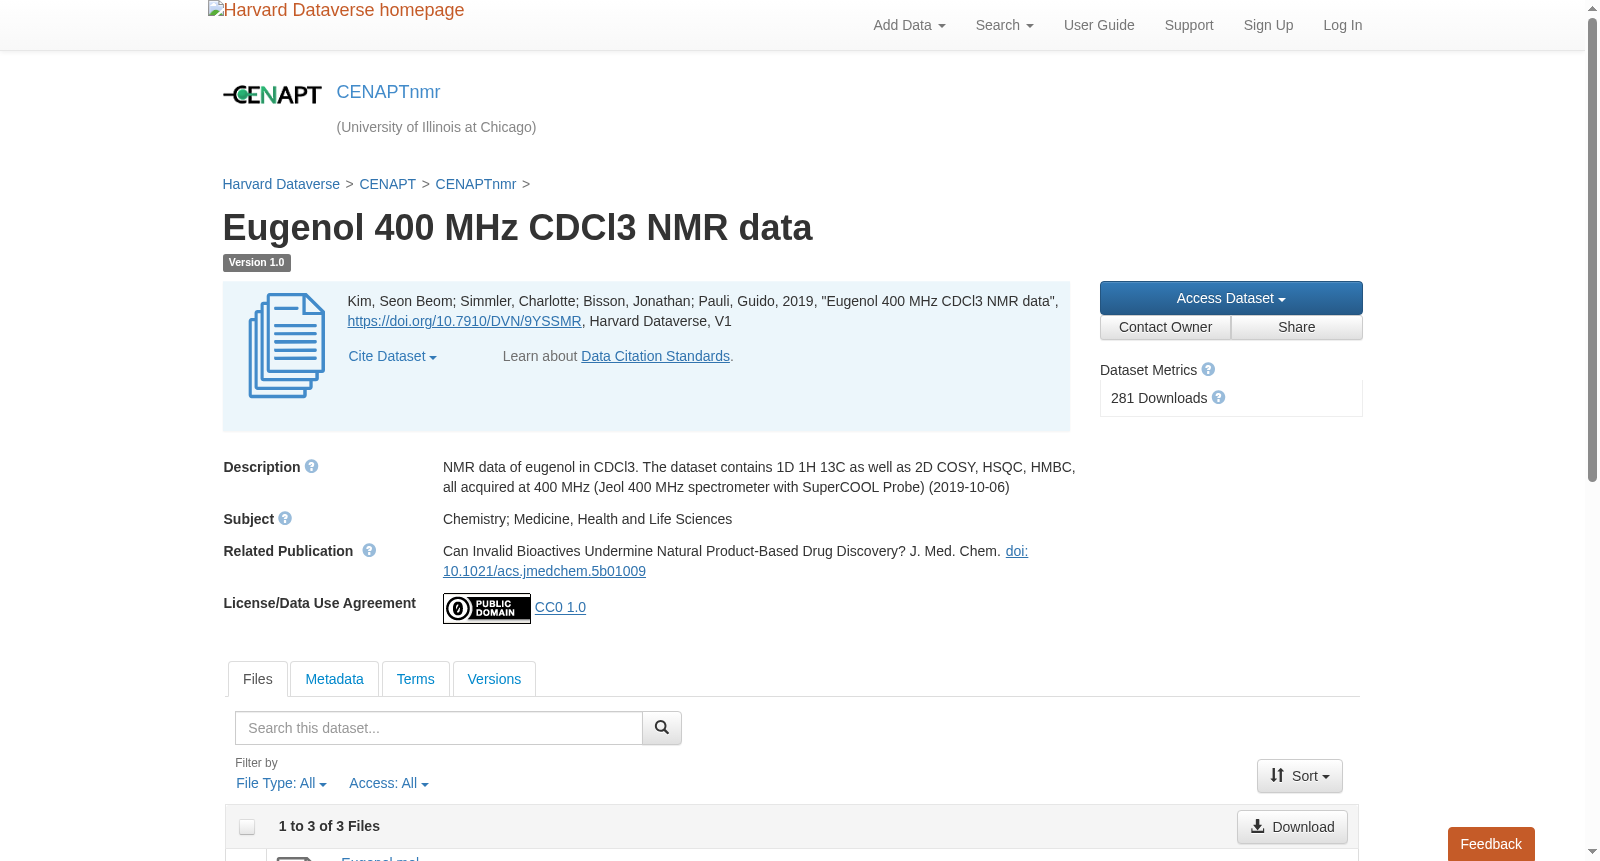The width and height of the screenshot is (1600, 861).
Task: Go to CENAPT breadcrumb link
Action: coord(387,185)
